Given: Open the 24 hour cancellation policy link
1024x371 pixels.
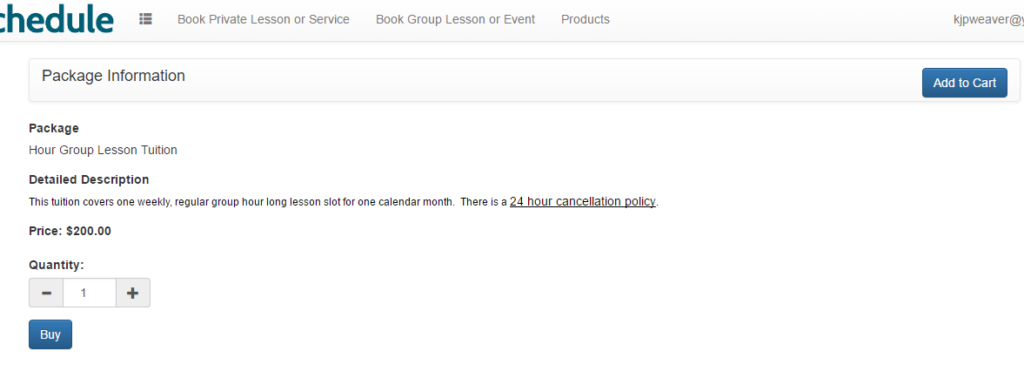Looking at the screenshot, I should click(583, 202).
